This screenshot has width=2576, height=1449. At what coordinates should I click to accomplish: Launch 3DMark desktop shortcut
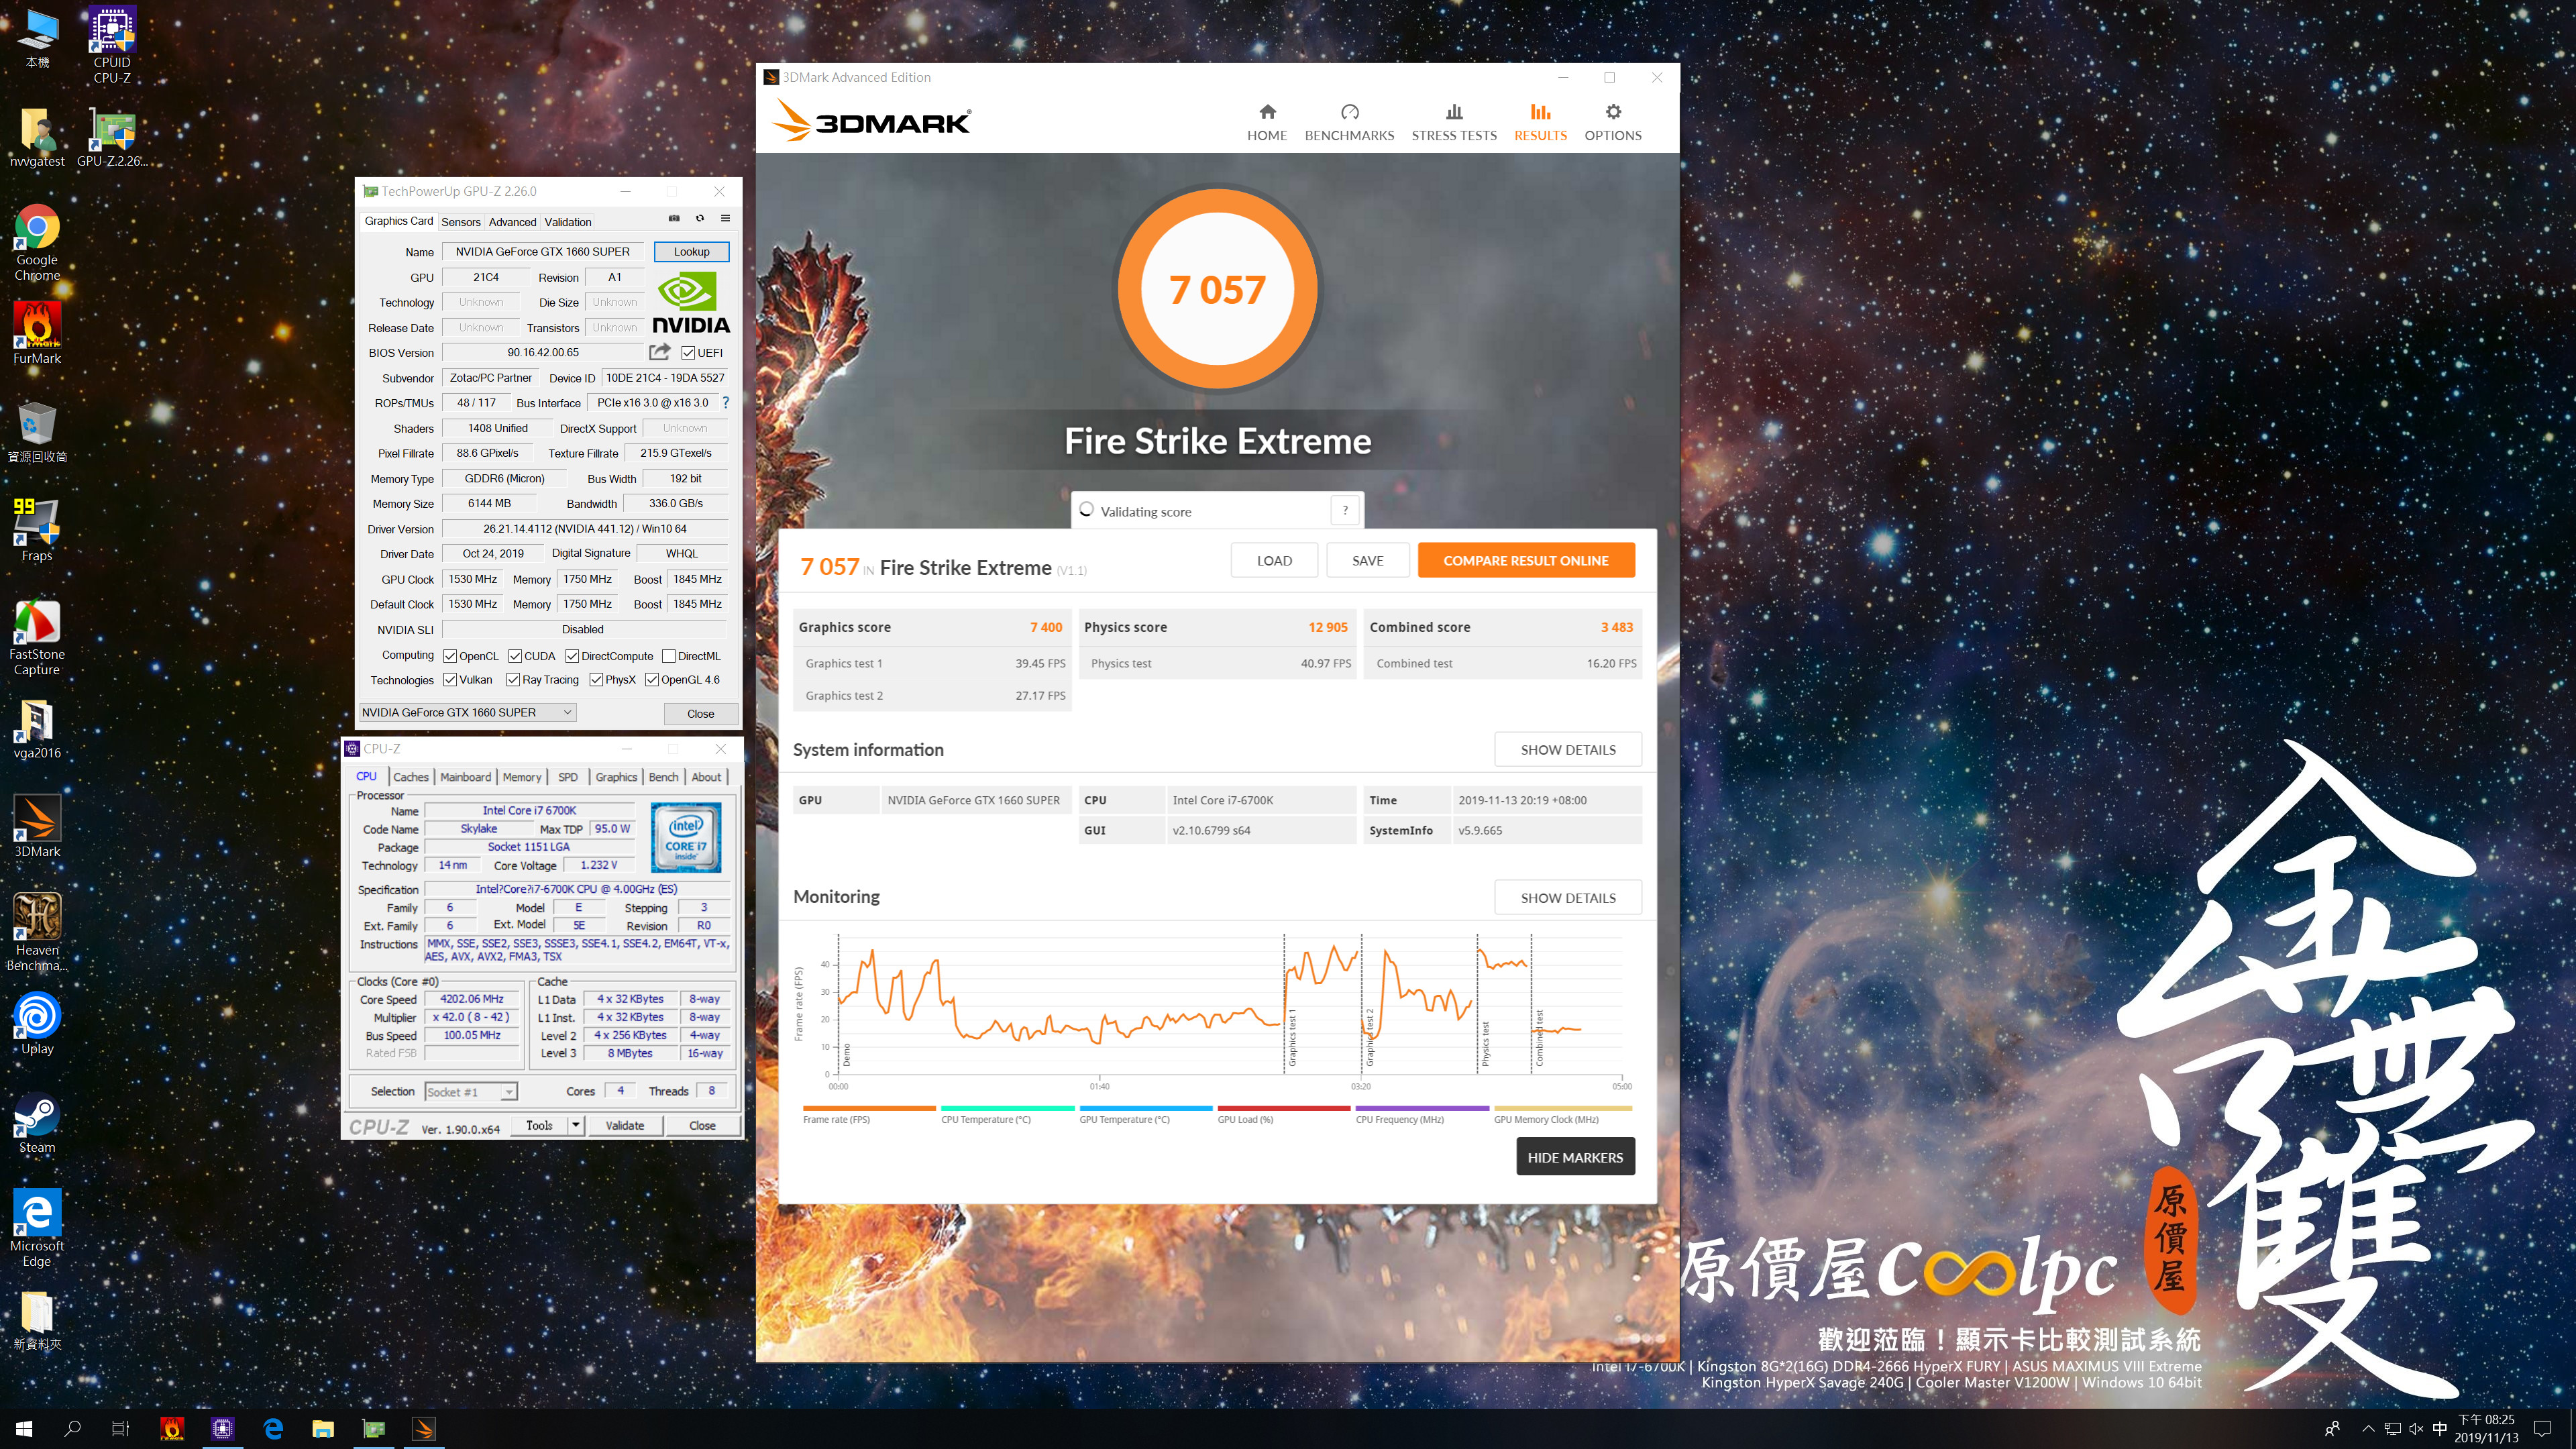(37, 827)
